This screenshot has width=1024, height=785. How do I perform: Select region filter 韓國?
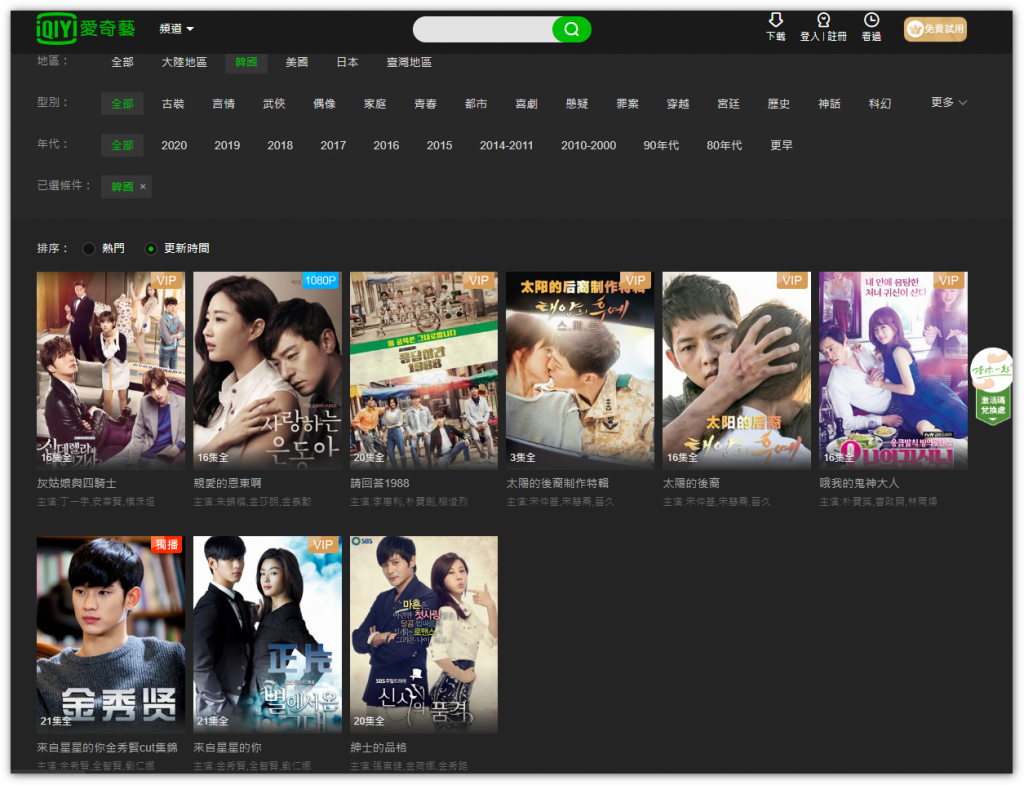click(246, 62)
